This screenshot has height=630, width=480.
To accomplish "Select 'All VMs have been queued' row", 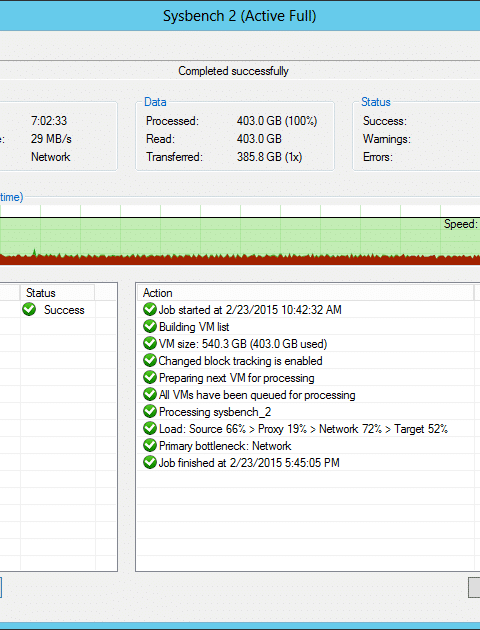I will [x=306, y=395].
